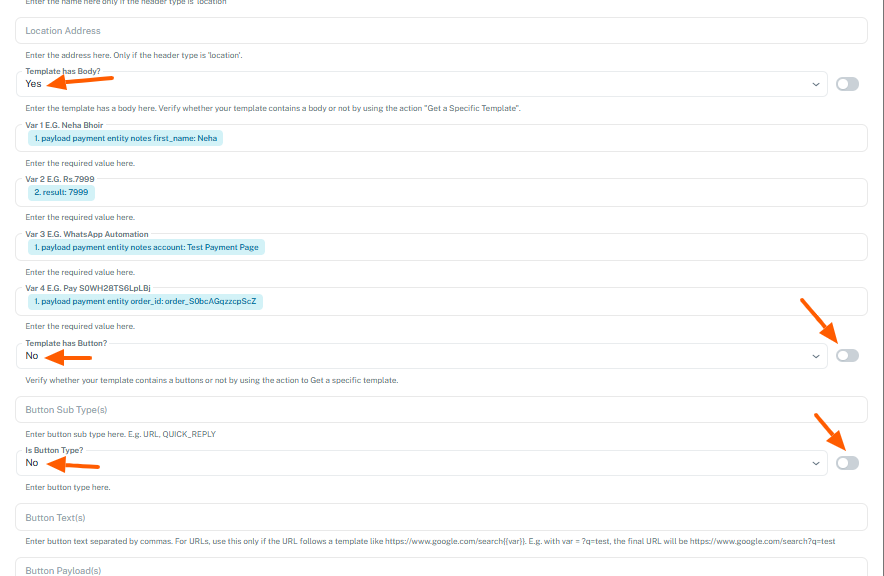This screenshot has height=576, width=884.
Task: Focus the Location Address input field
Action: click(x=440, y=31)
